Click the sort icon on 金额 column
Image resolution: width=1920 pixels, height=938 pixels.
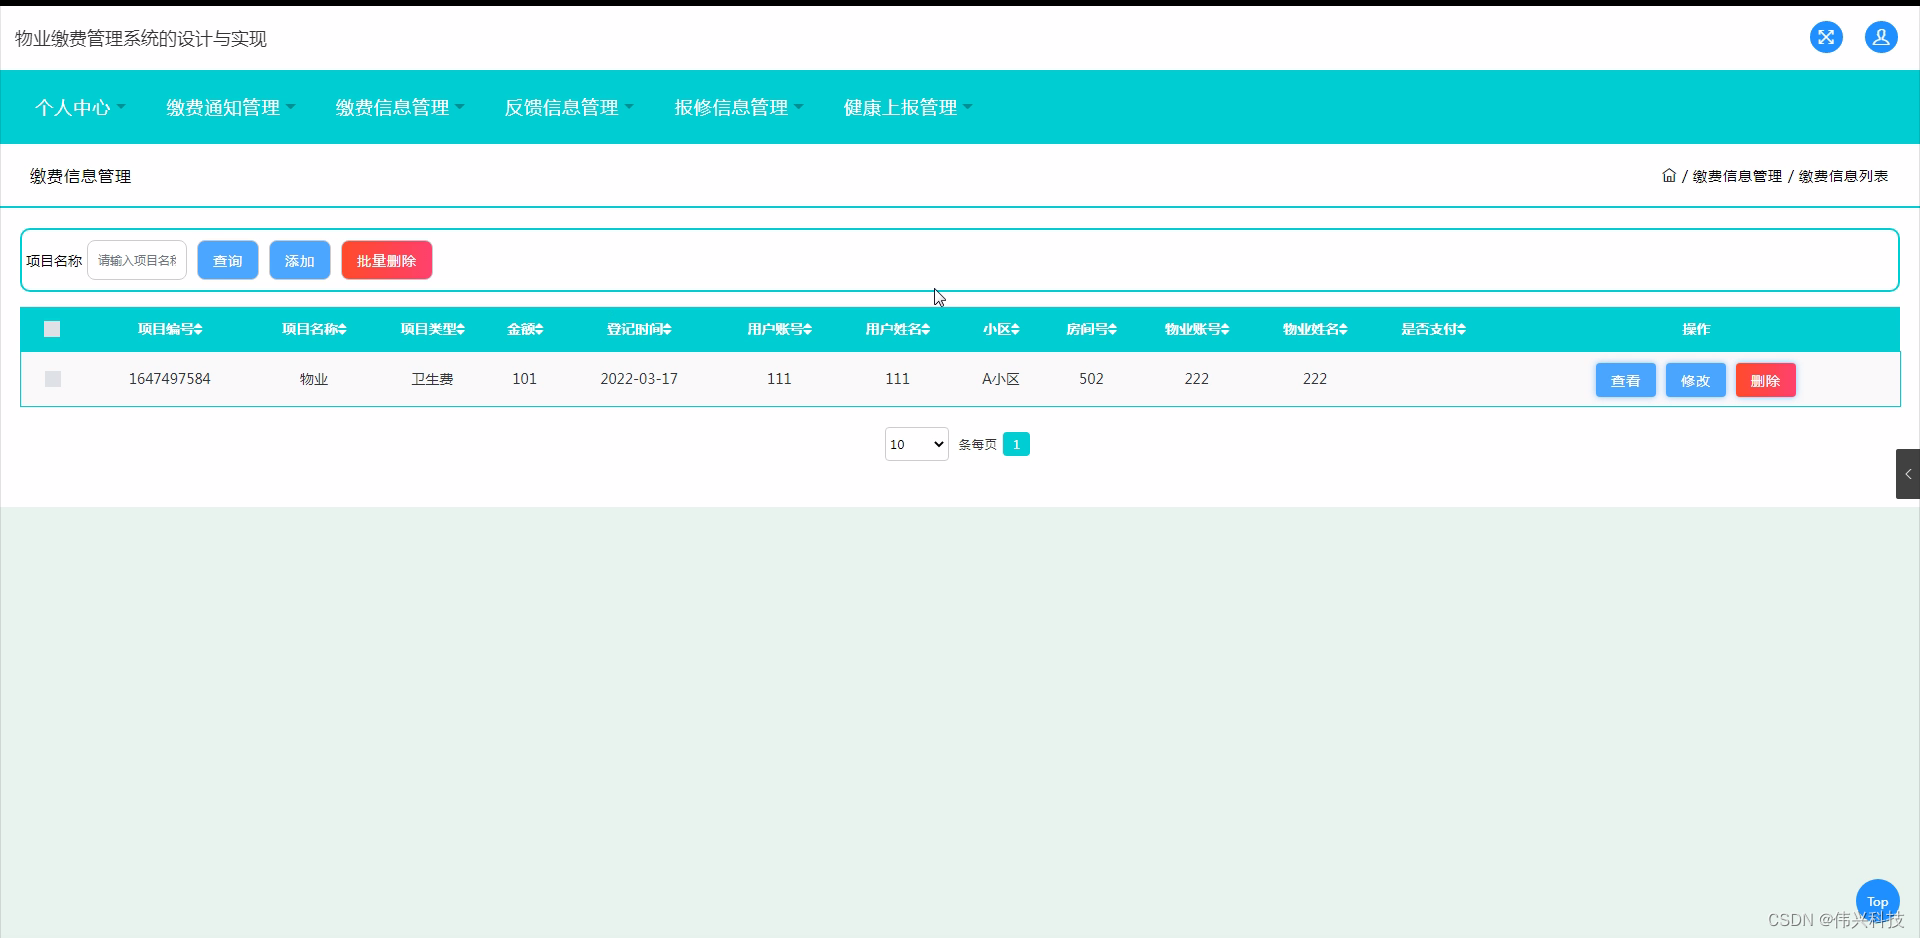(x=539, y=329)
